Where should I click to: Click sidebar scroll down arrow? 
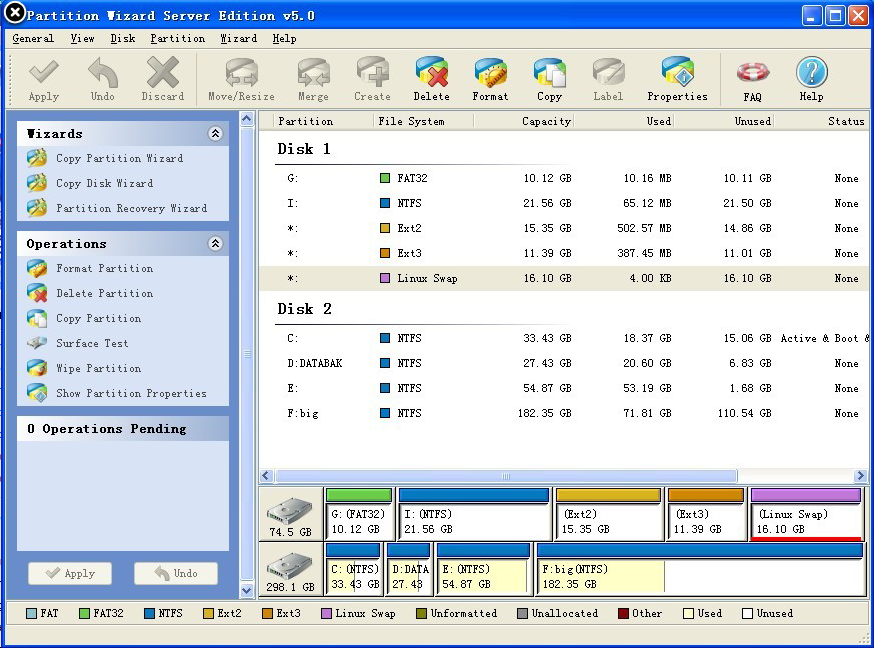pyautogui.click(x=247, y=590)
